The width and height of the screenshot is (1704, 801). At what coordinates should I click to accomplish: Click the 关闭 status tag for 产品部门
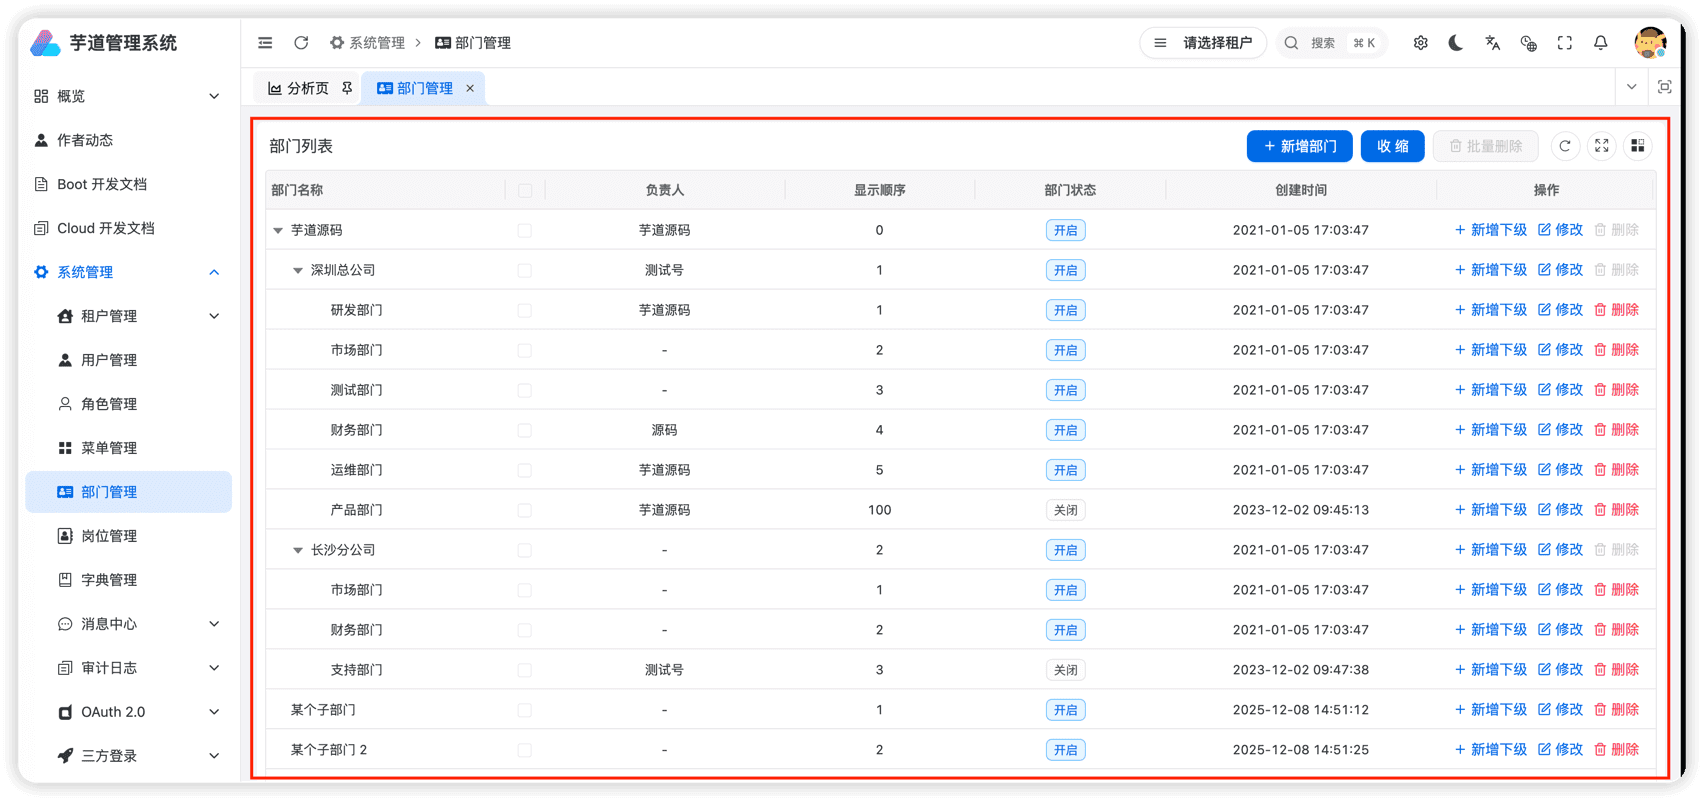point(1065,510)
